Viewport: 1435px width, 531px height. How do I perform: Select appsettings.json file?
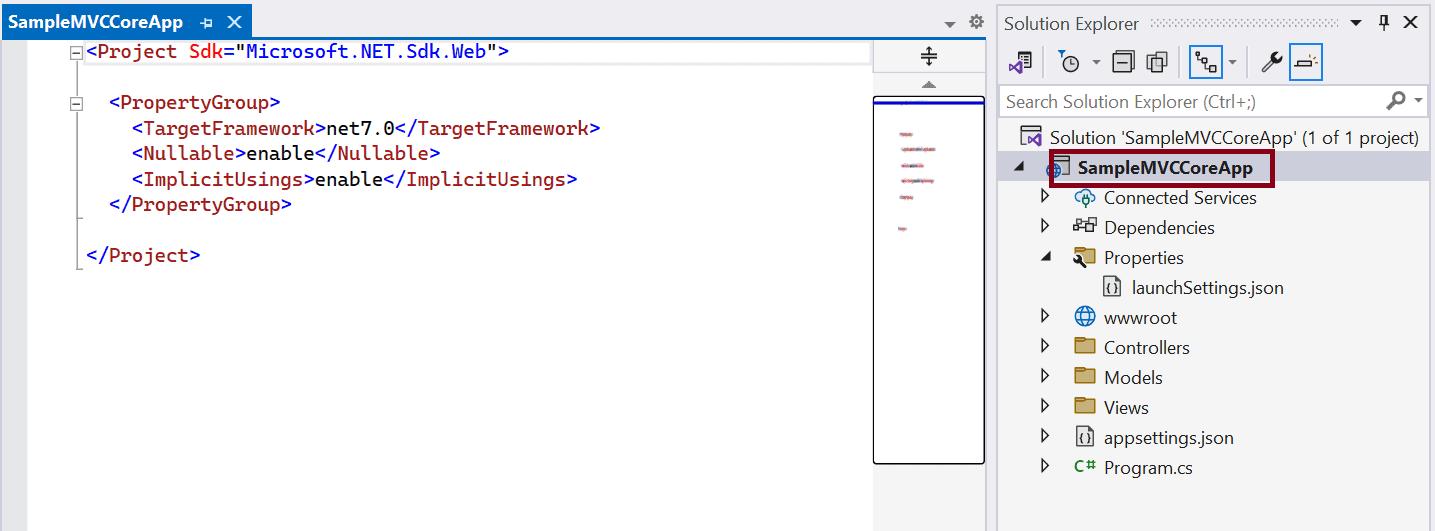1168,438
